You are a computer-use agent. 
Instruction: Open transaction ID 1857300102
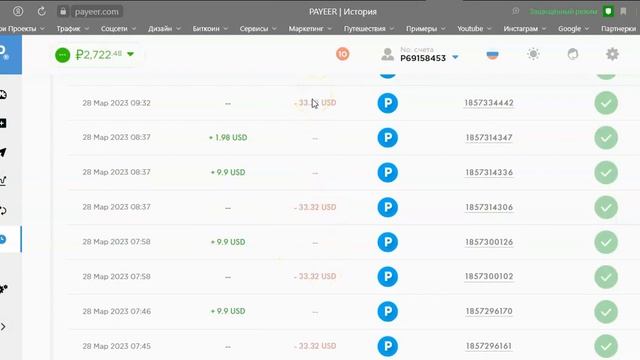[x=489, y=276]
